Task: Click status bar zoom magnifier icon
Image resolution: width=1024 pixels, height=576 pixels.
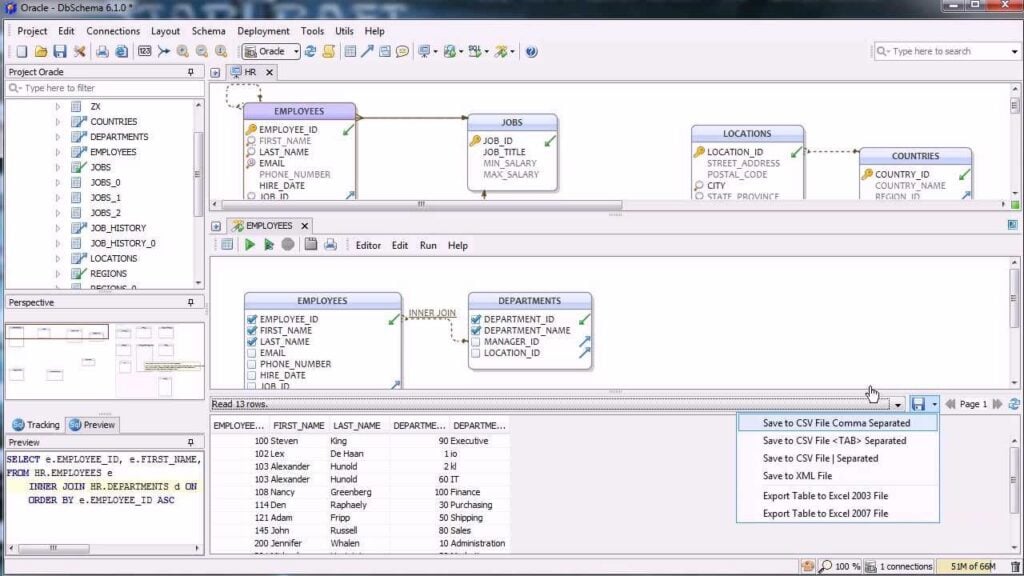Action: click(x=825, y=567)
